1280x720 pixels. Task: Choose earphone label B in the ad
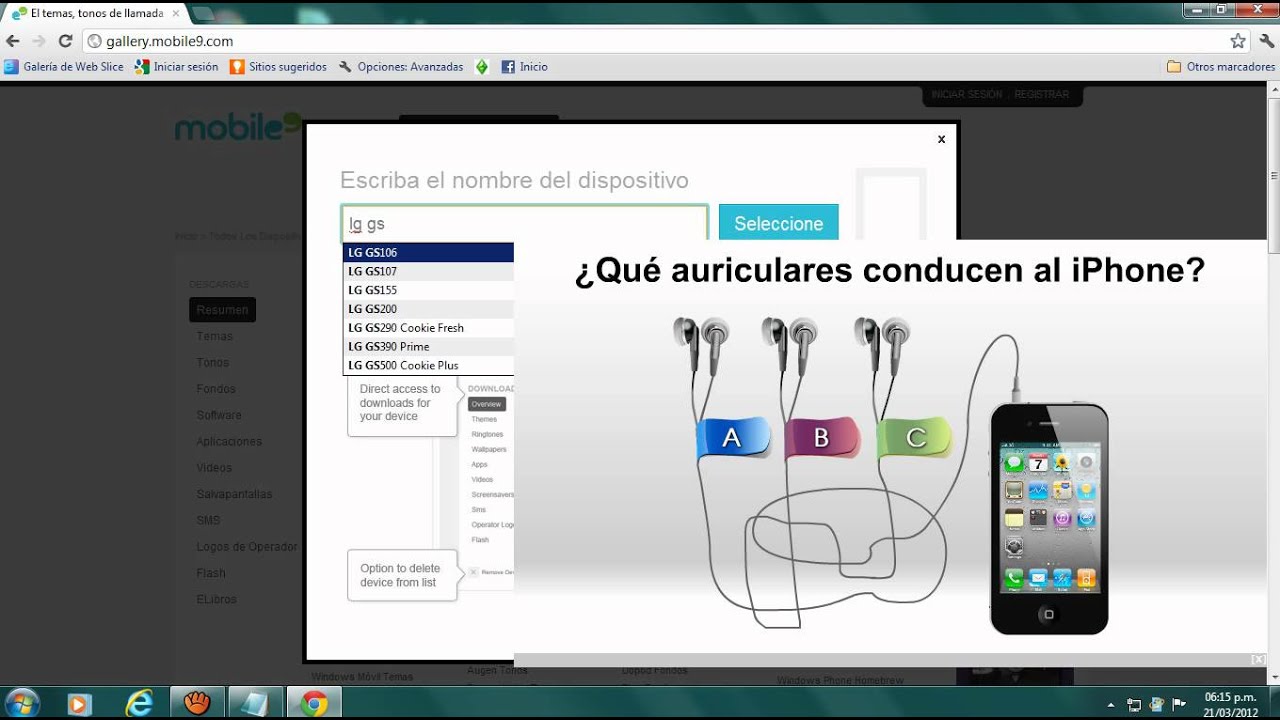click(822, 437)
